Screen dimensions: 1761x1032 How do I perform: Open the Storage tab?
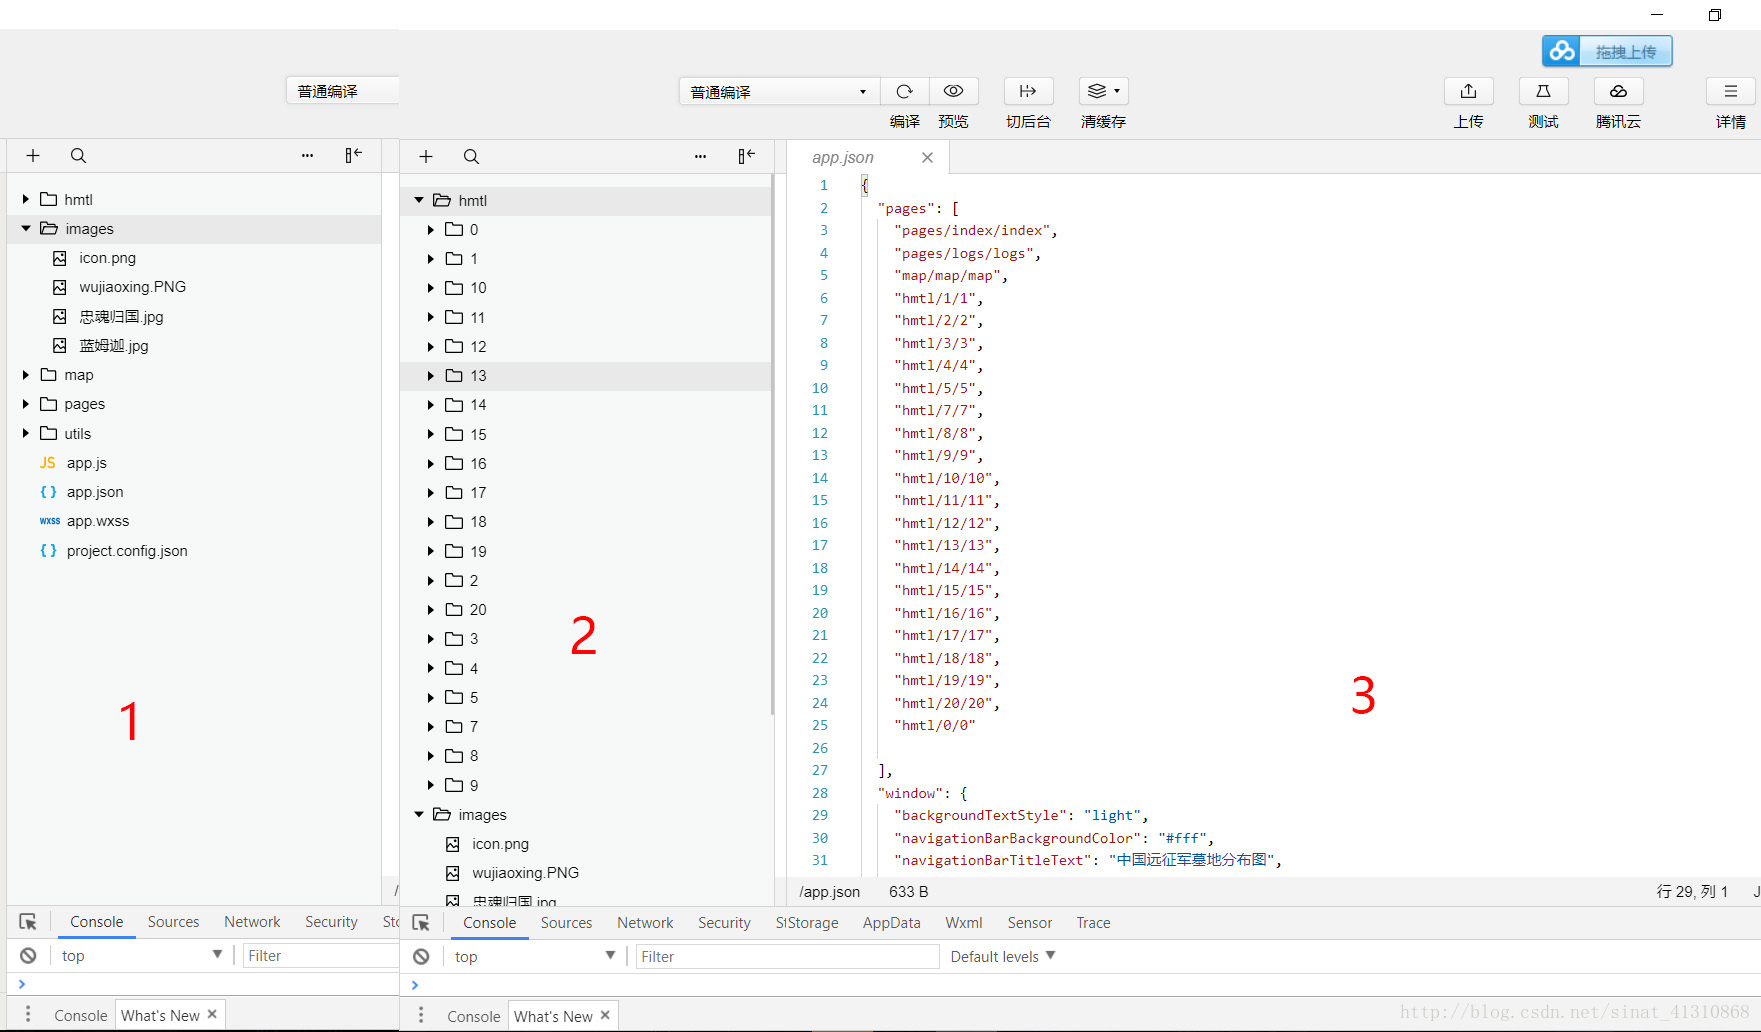click(807, 923)
